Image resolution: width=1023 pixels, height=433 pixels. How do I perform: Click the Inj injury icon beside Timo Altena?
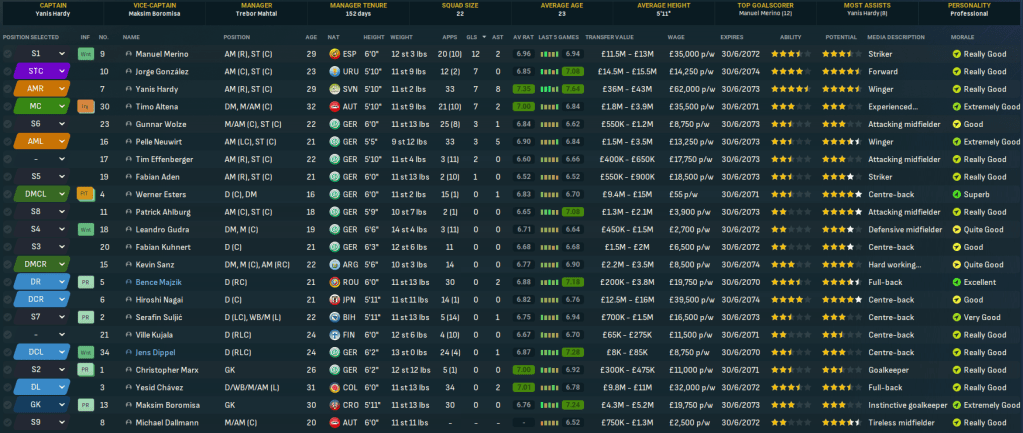coord(85,106)
